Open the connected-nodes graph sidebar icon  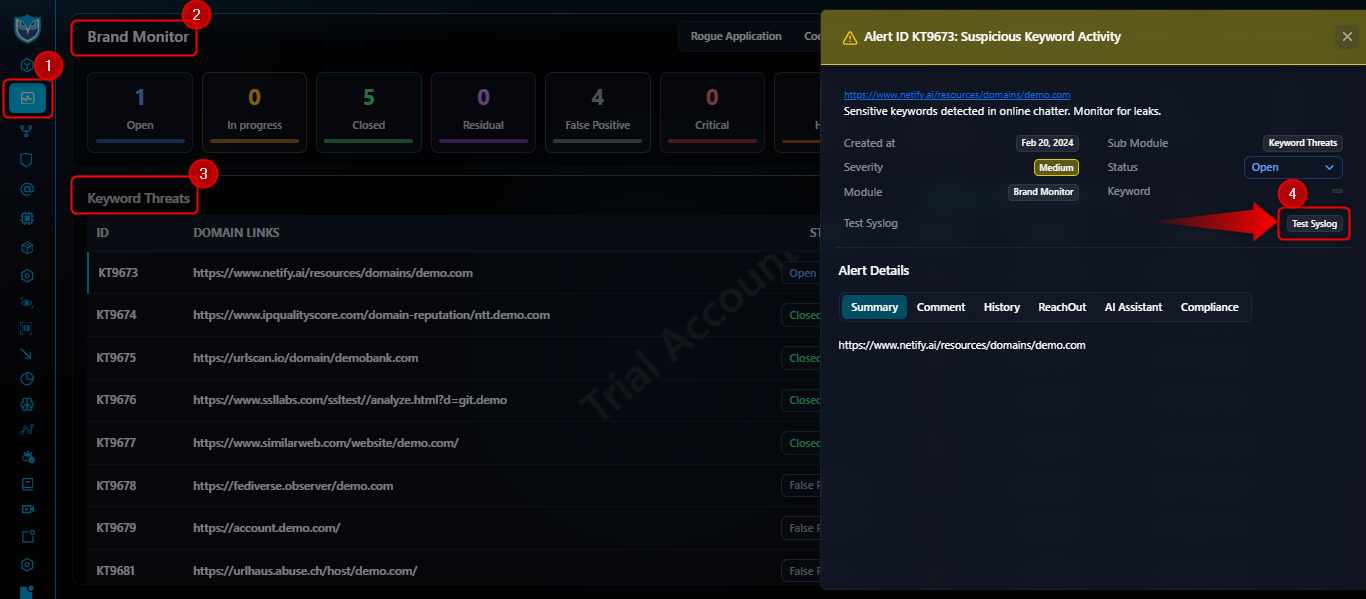[27, 430]
